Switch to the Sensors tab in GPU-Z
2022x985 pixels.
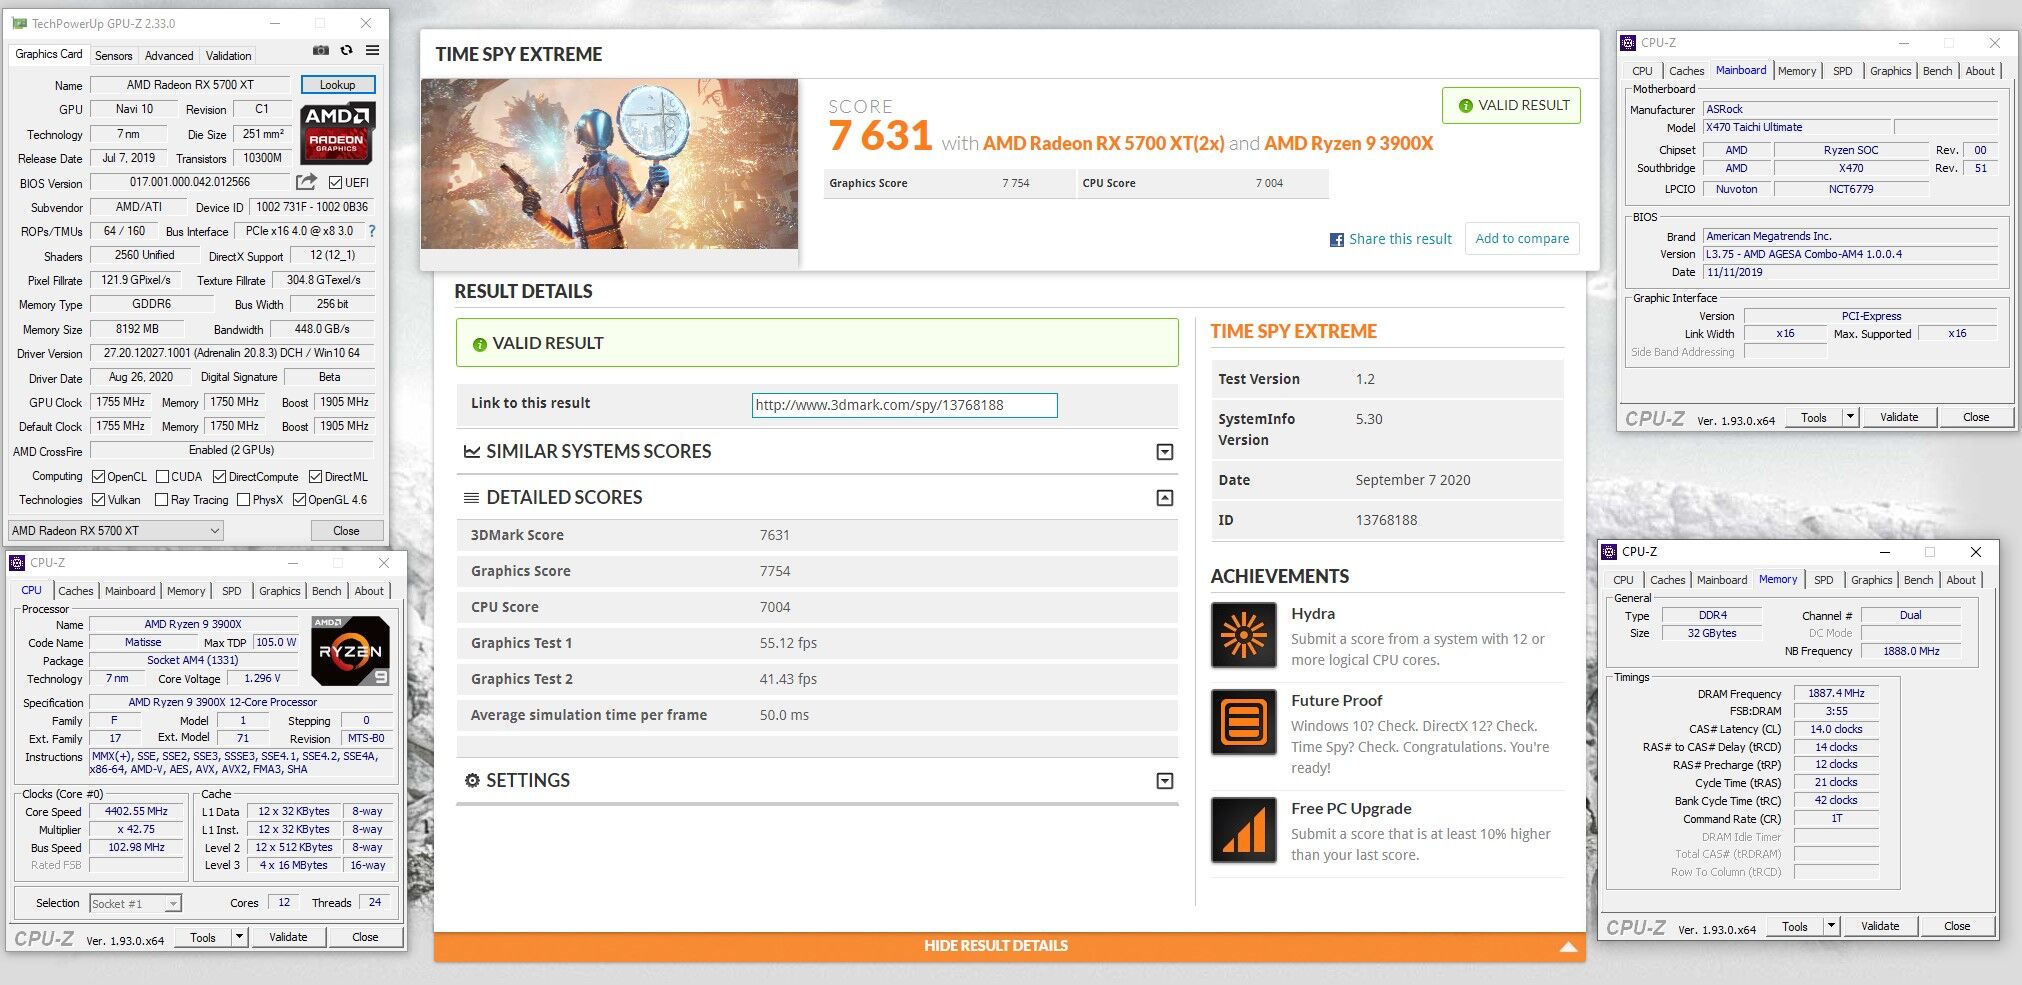tap(113, 56)
